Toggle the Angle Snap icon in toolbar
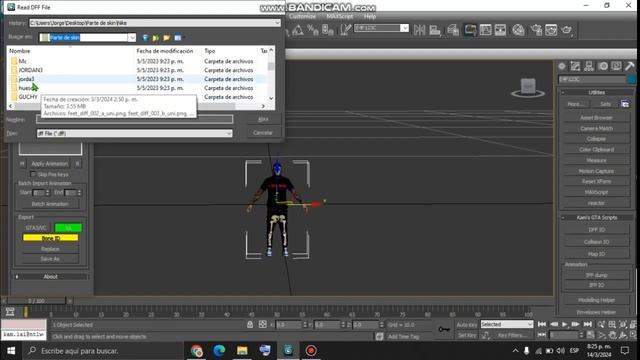640x360 pixels. click(x=298, y=30)
